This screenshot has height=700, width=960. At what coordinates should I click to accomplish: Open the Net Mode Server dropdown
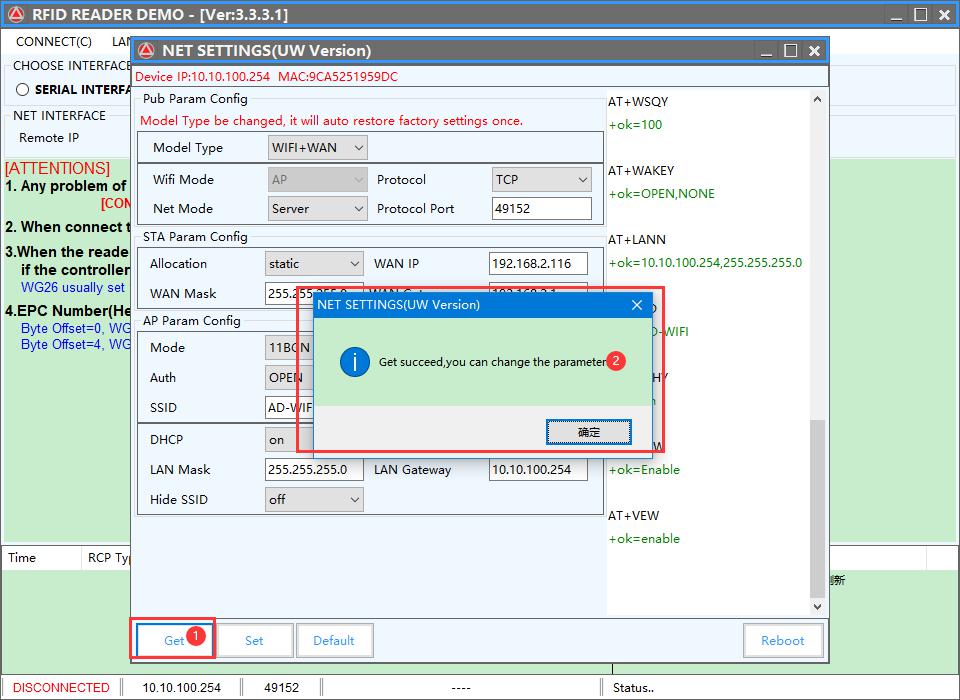click(318, 209)
